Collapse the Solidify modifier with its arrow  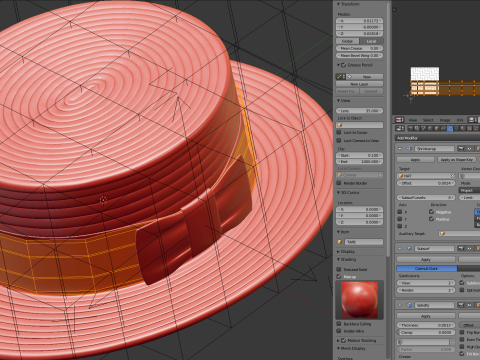[x=400, y=305]
